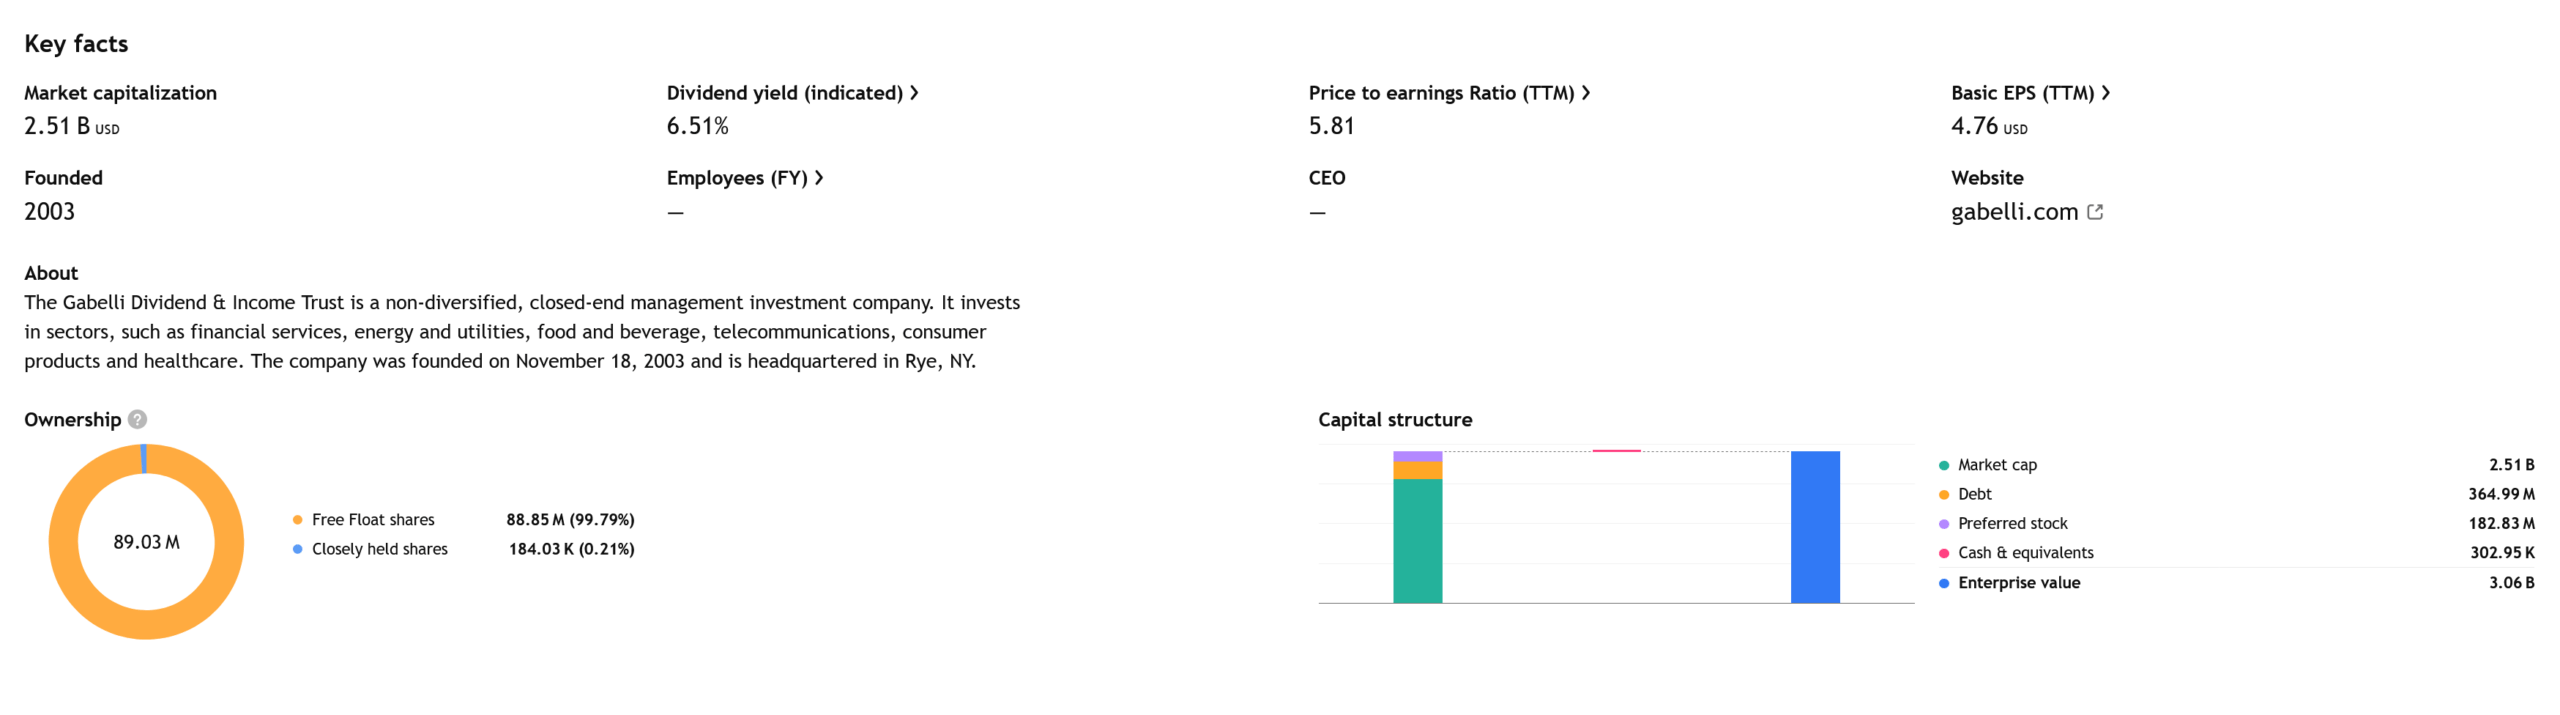Expand Dividend yield details via chevron
2560x715 pixels.
click(915, 92)
